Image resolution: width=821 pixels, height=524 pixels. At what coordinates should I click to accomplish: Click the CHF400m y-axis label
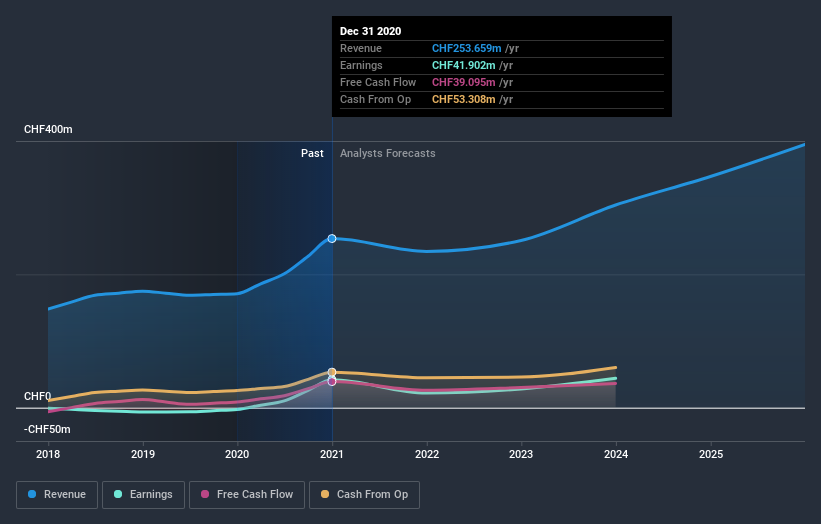tap(48, 129)
